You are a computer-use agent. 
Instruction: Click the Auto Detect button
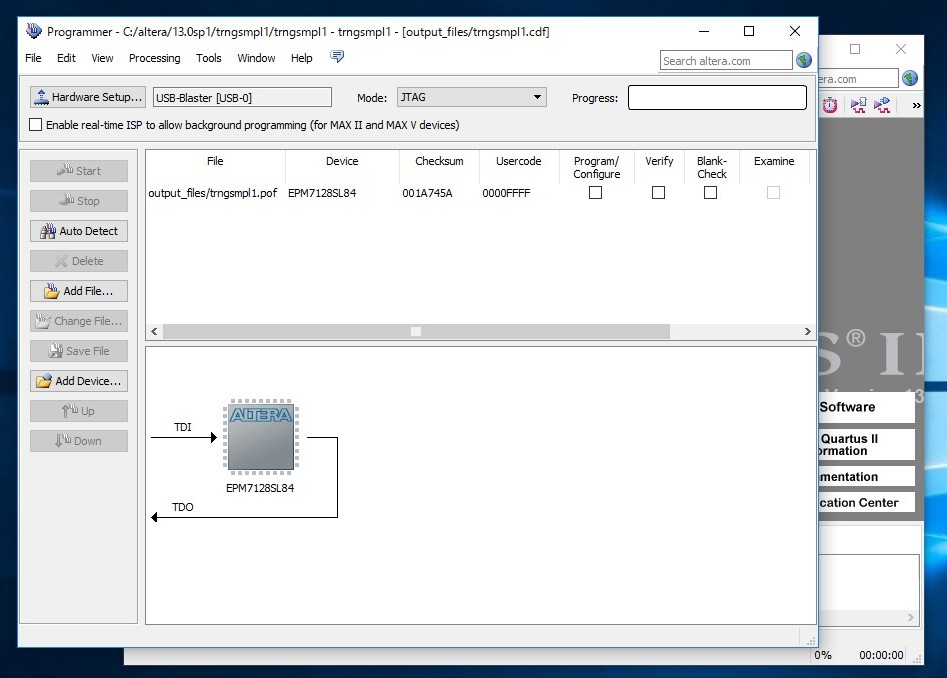click(79, 231)
